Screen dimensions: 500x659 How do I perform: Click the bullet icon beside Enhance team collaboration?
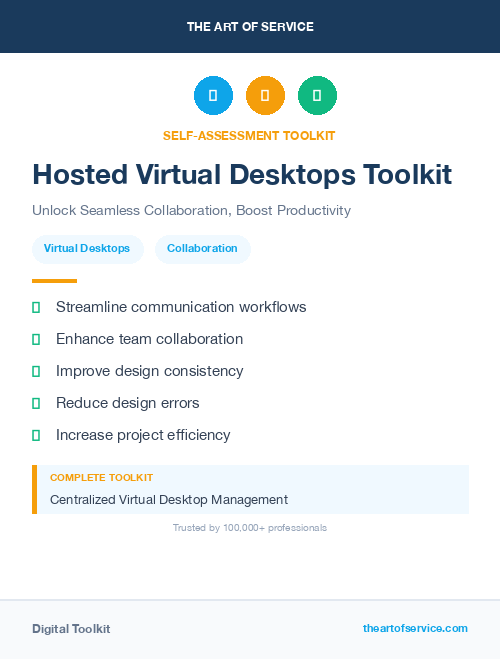click(36, 340)
